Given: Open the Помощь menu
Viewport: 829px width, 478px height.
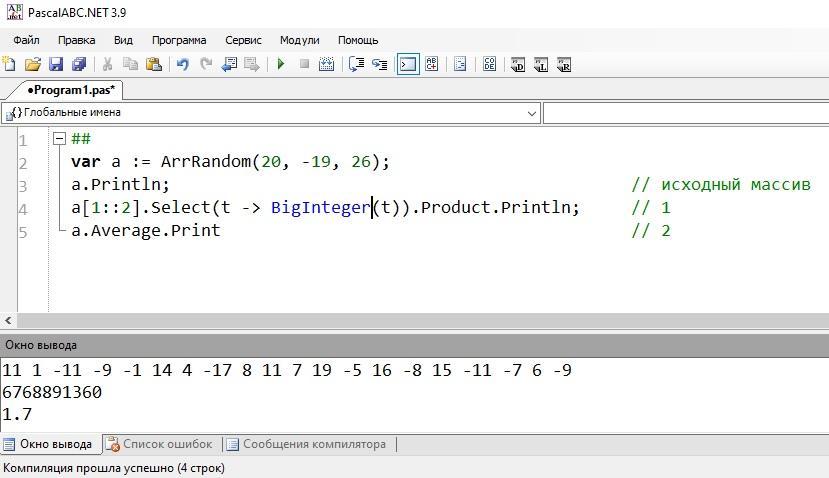Looking at the screenshot, I should (358, 40).
